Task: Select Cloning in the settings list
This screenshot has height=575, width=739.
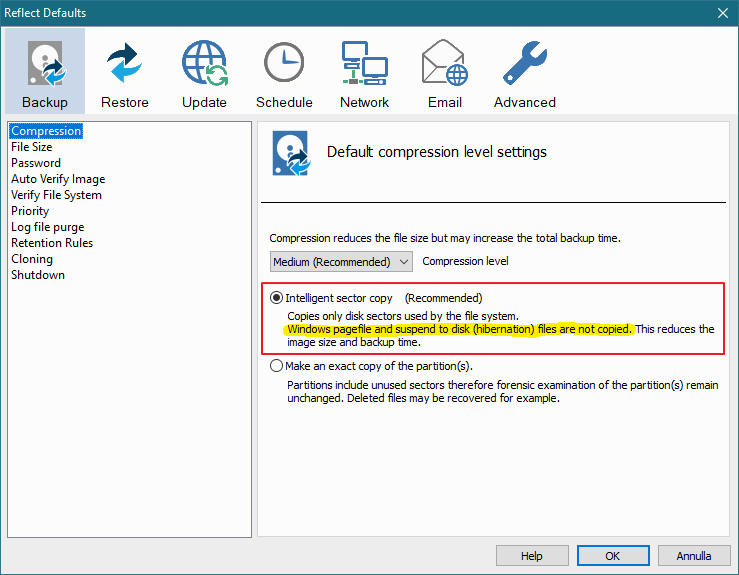Action: (32, 259)
